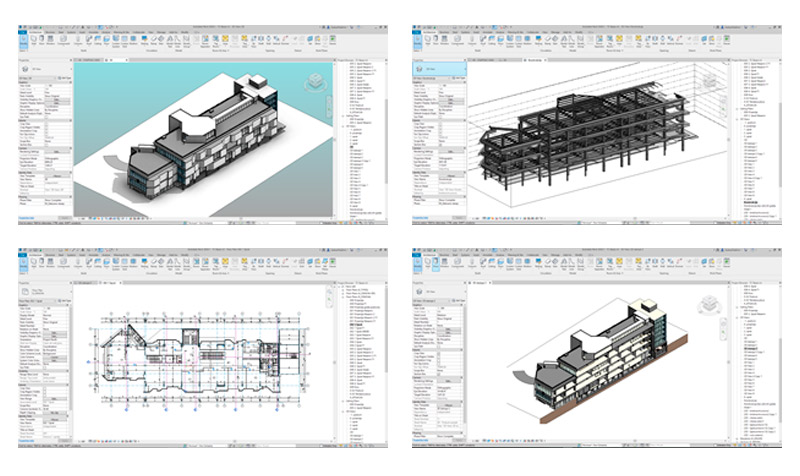
Task: Open the Collaborate ribbon tab in the floor plan window
Action: [138, 256]
